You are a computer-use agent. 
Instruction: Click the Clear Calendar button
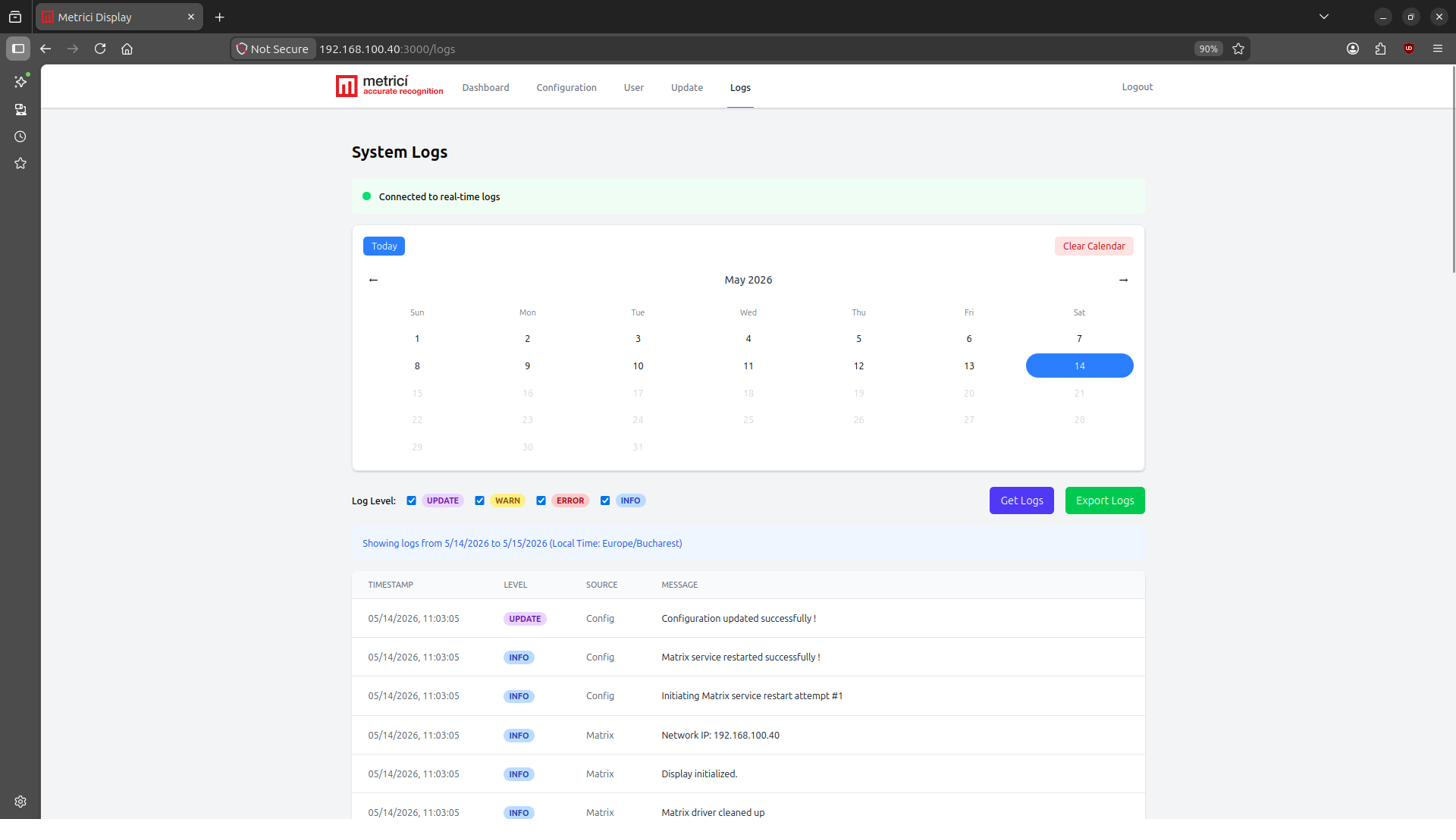point(1094,246)
